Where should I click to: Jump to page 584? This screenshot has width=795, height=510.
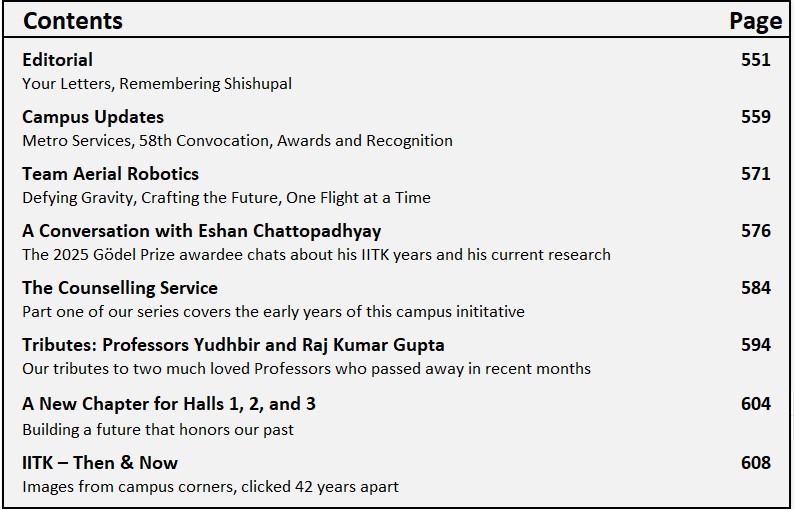755,288
